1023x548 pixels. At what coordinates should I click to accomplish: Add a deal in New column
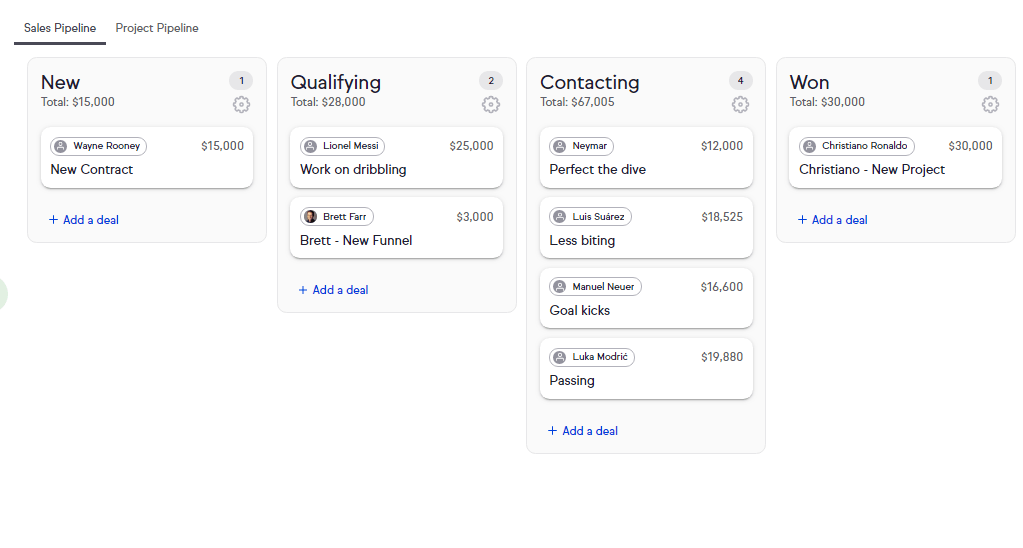click(84, 220)
